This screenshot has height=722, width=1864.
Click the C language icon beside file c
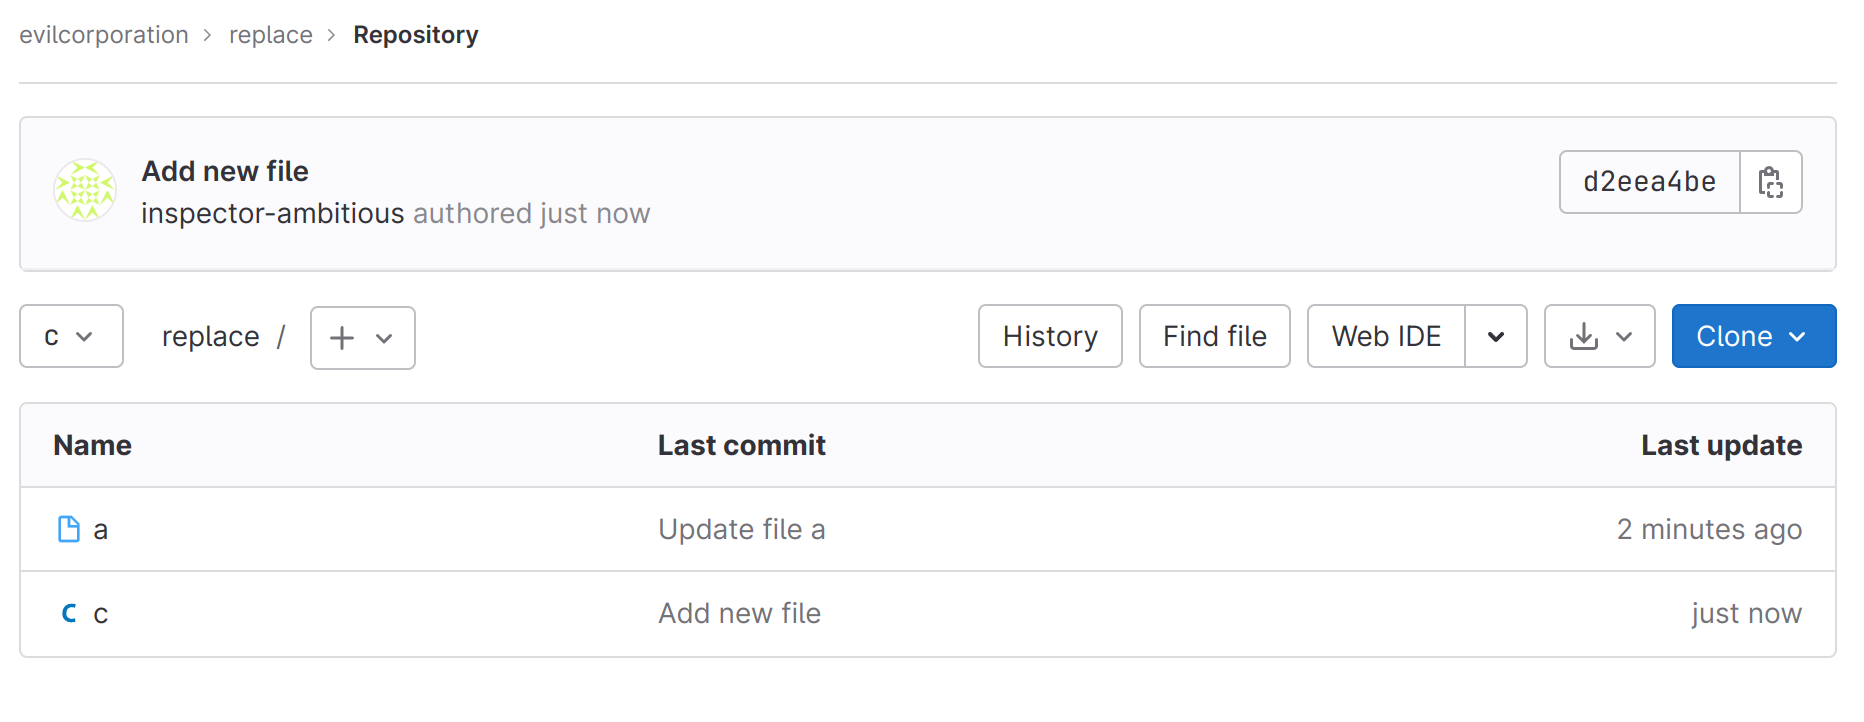[69, 613]
